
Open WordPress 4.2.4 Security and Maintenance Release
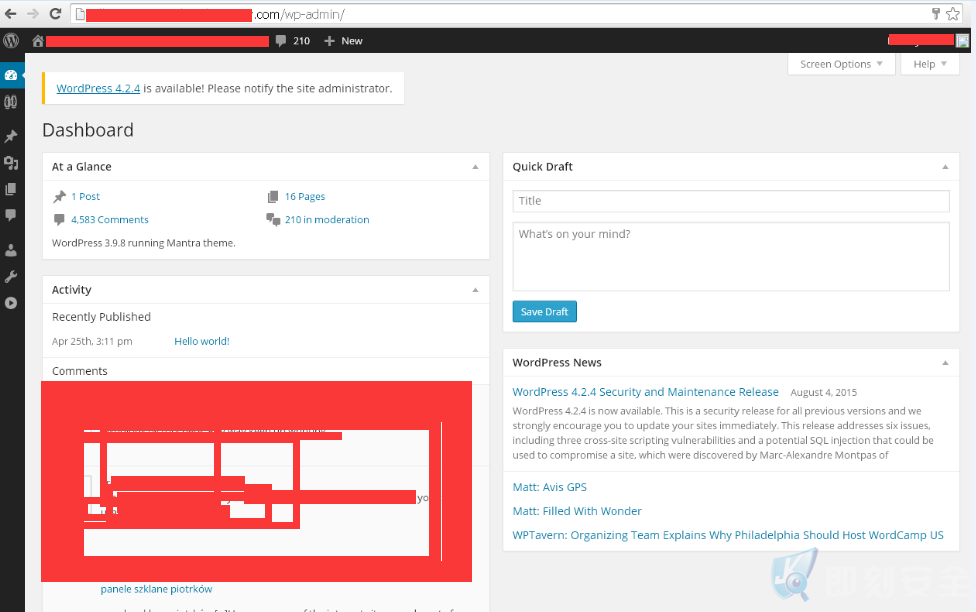[x=645, y=392]
